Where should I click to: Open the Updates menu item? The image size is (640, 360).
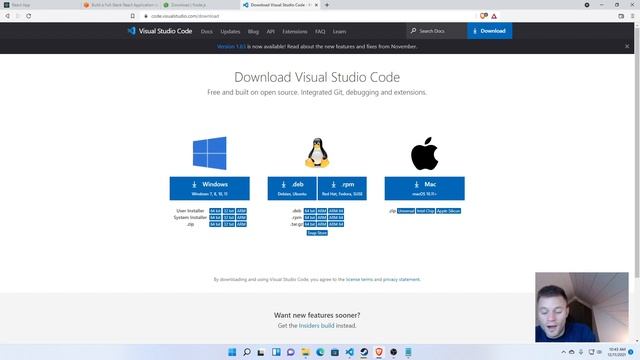230,31
